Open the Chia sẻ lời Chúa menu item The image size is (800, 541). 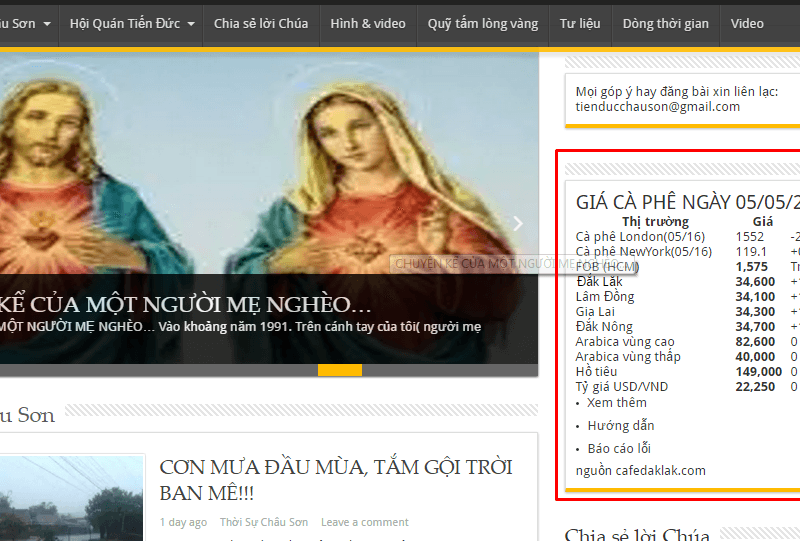pos(261,24)
